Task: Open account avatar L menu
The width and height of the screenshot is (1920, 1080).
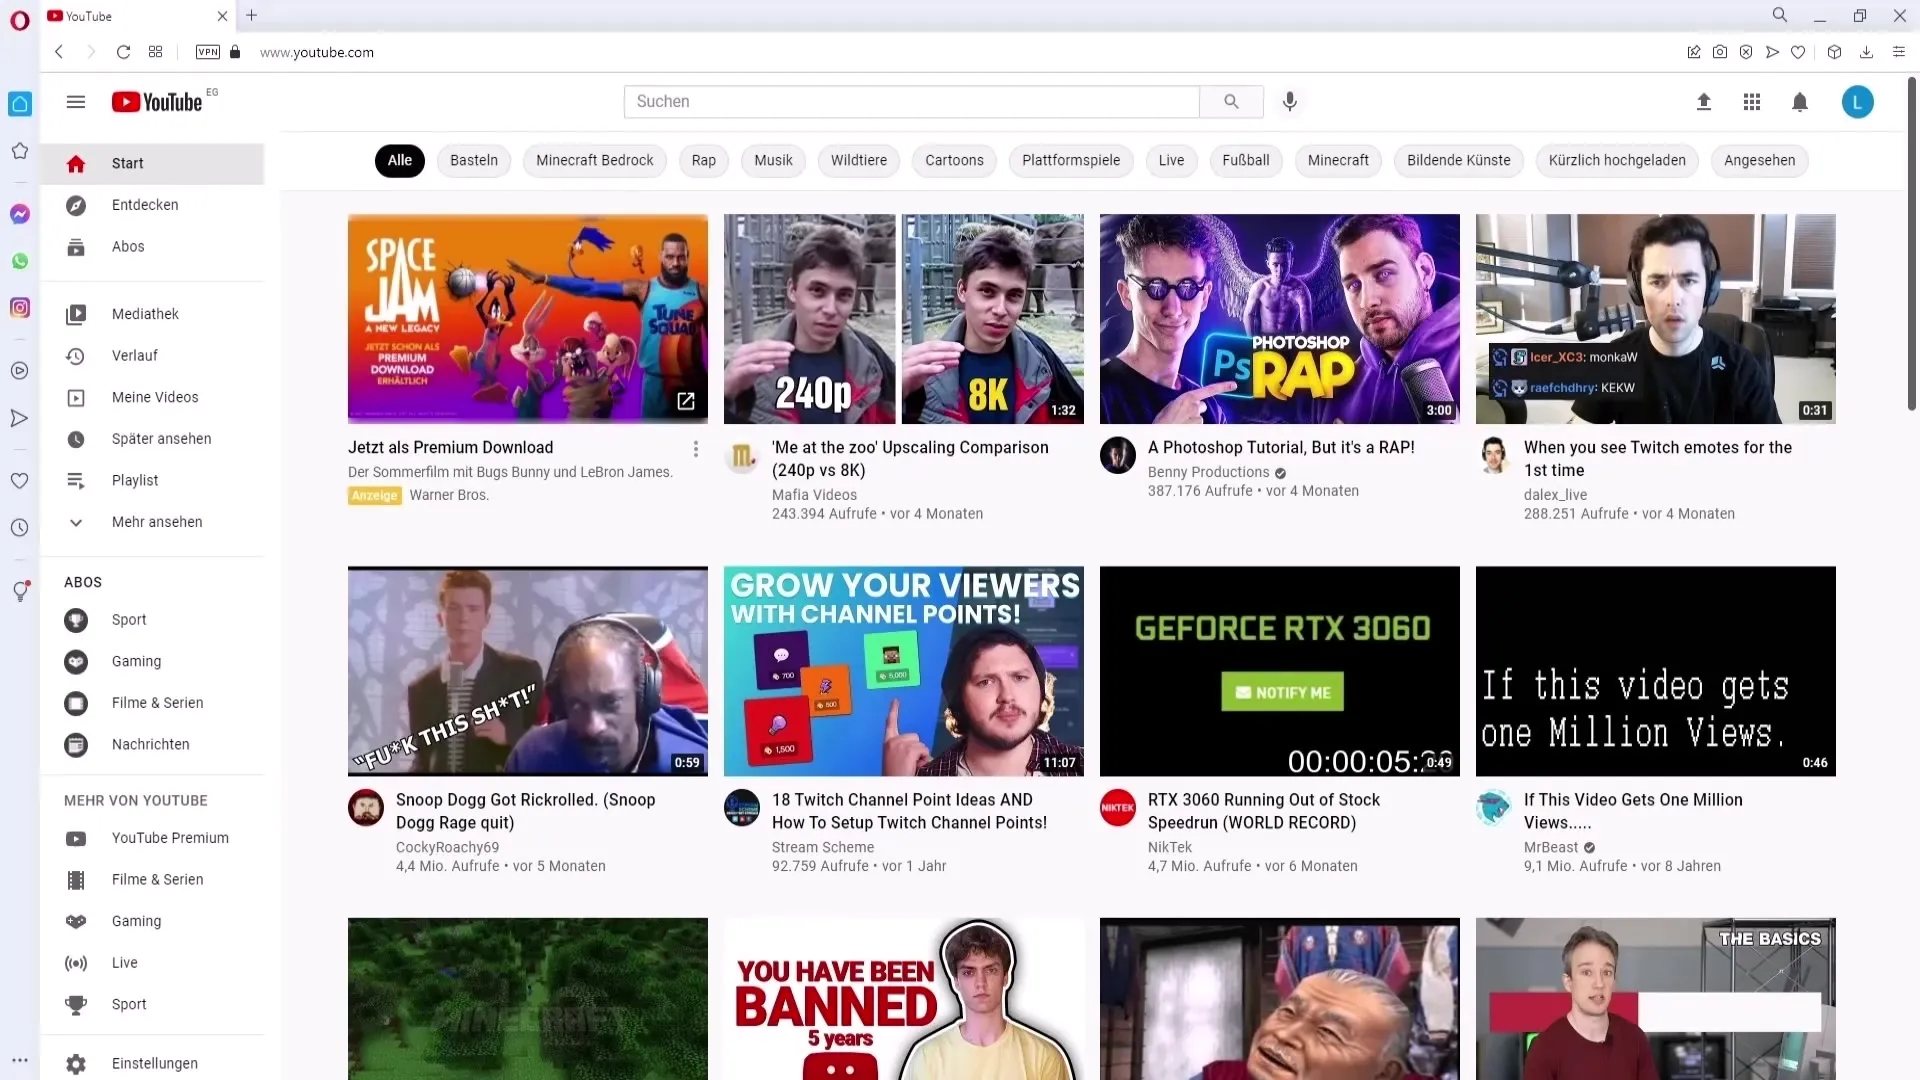Action: (x=1858, y=102)
